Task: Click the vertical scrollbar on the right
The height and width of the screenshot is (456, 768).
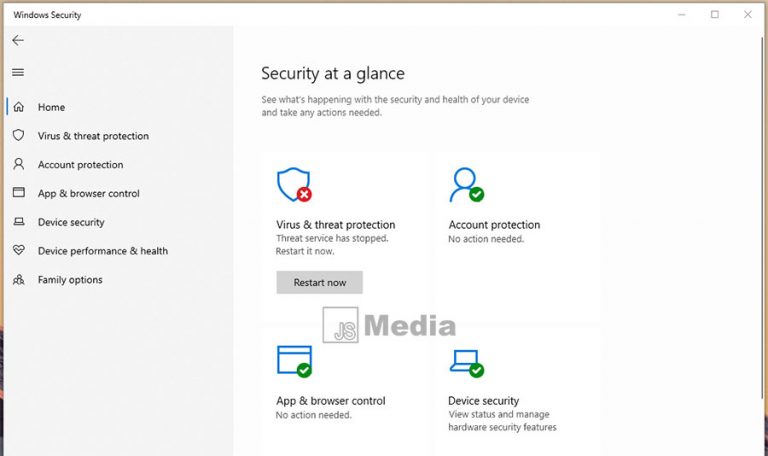Action: [764, 216]
